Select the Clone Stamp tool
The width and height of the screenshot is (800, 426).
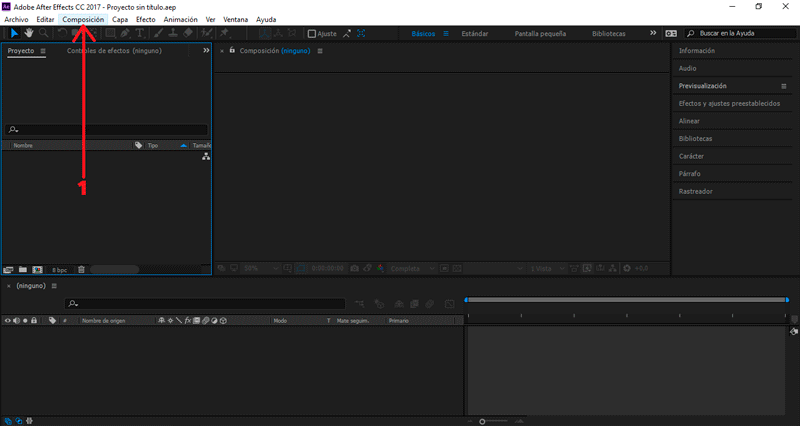[173, 33]
